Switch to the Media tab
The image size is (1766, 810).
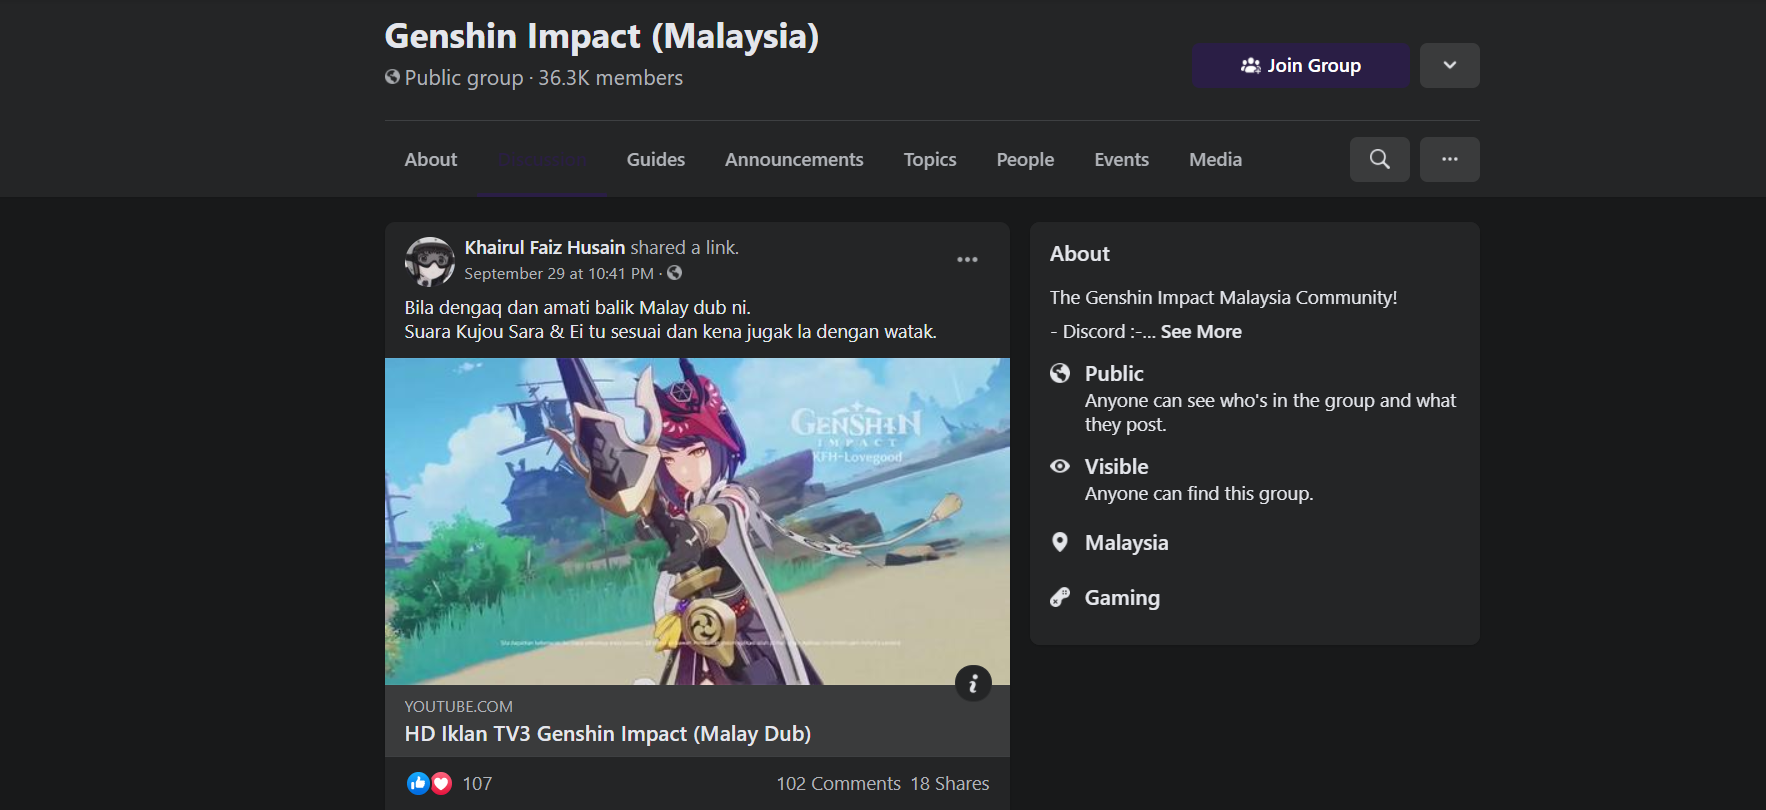click(x=1215, y=160)
